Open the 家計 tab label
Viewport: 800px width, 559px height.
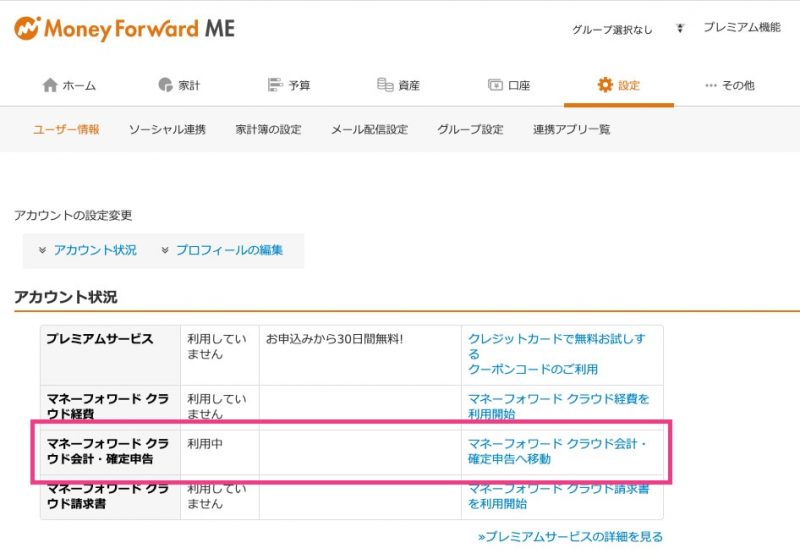point(189,85)
